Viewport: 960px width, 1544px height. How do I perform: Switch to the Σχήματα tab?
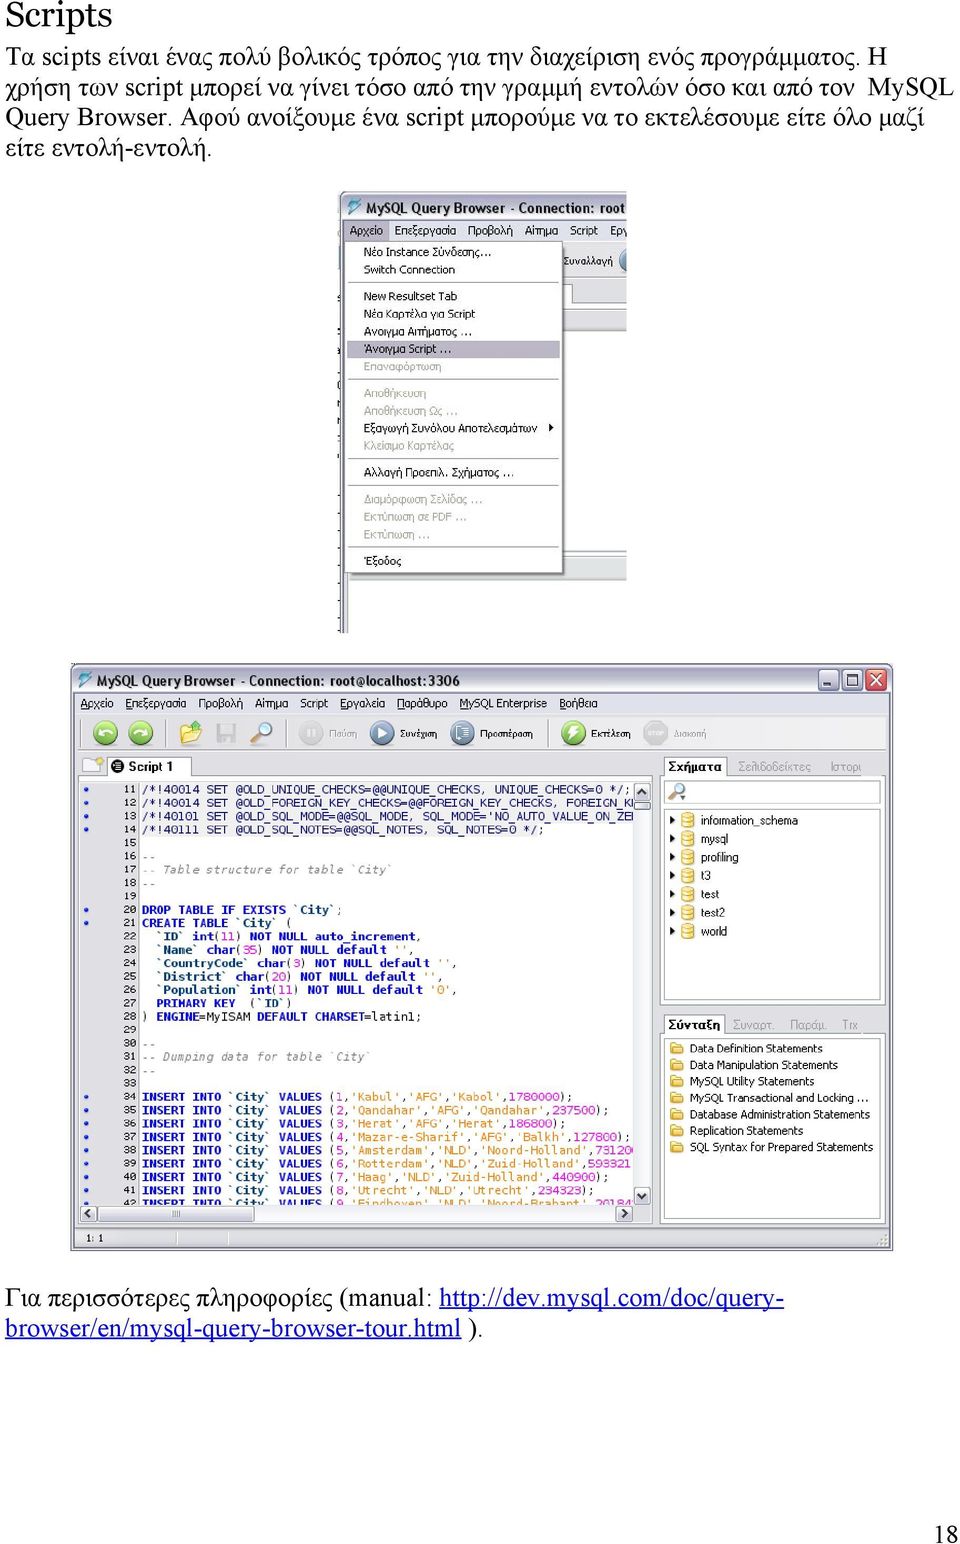695,766
